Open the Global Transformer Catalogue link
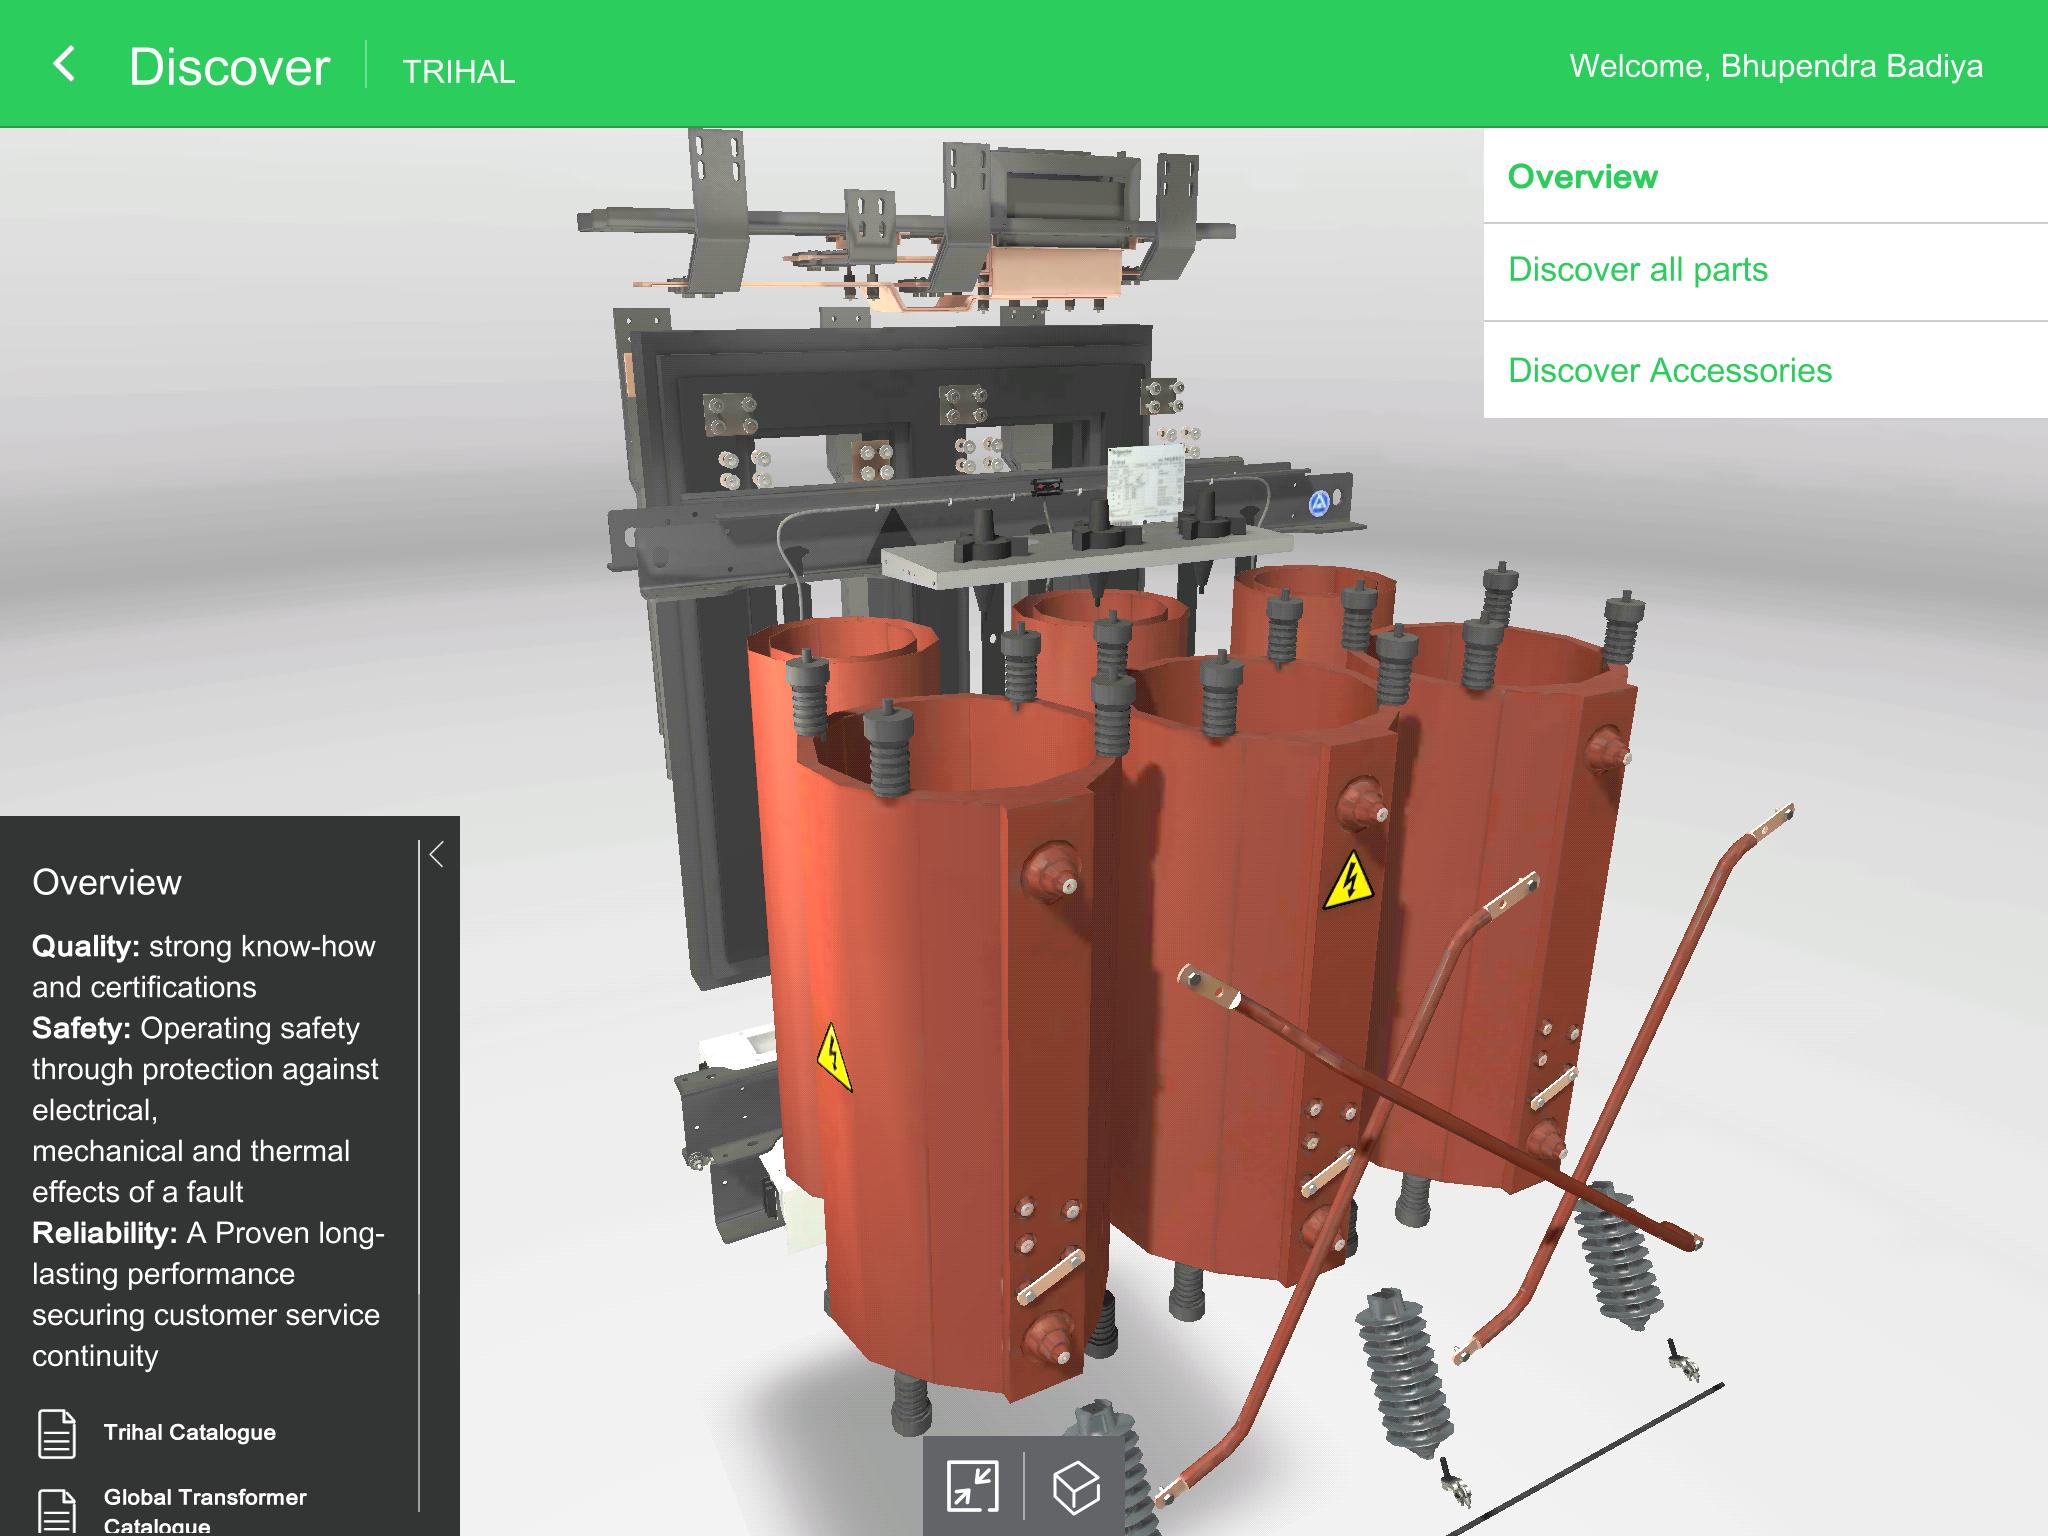The width and height of the screenshot is (2048, 1536). 205,1511
